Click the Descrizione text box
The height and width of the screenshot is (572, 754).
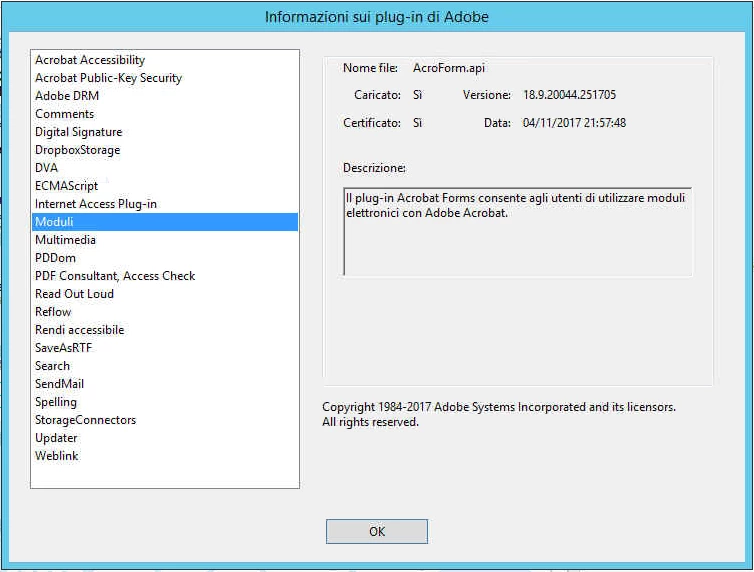518,232
